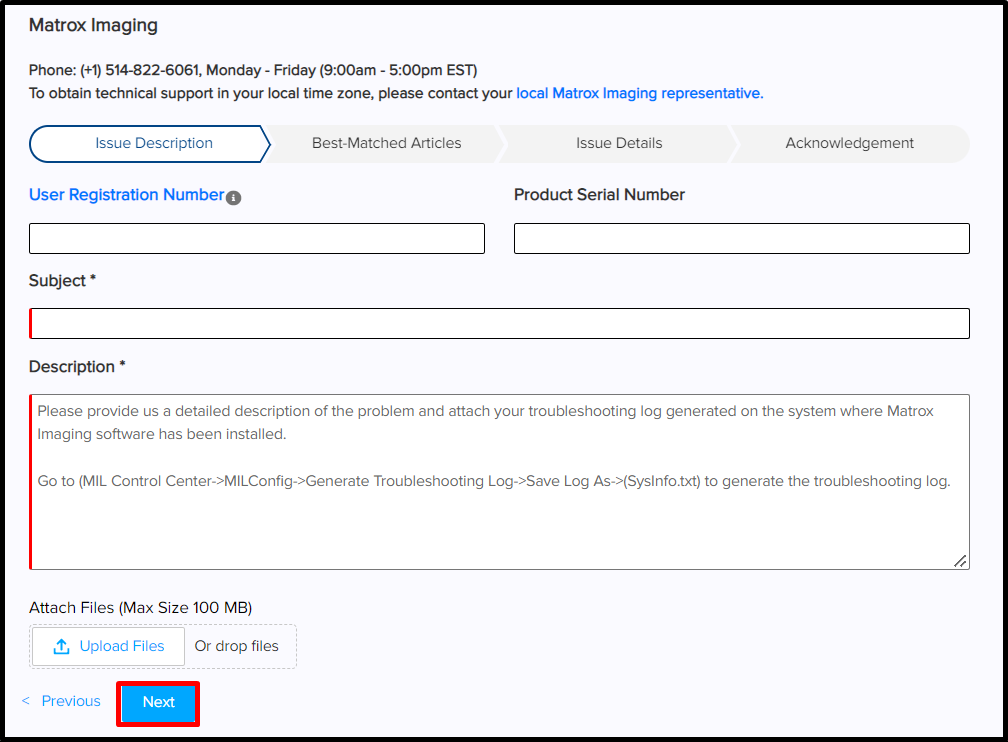The width and height of the screenshot is (1008, 742).
Task: Focus the Product Serial Number input
Action: pyautogui.click(x=741, y=238)
